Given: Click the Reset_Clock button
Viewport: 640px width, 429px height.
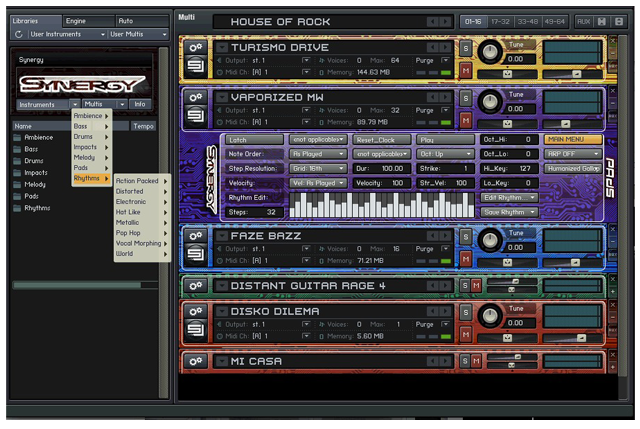Looking at the screenshot, I should (382, 140).
